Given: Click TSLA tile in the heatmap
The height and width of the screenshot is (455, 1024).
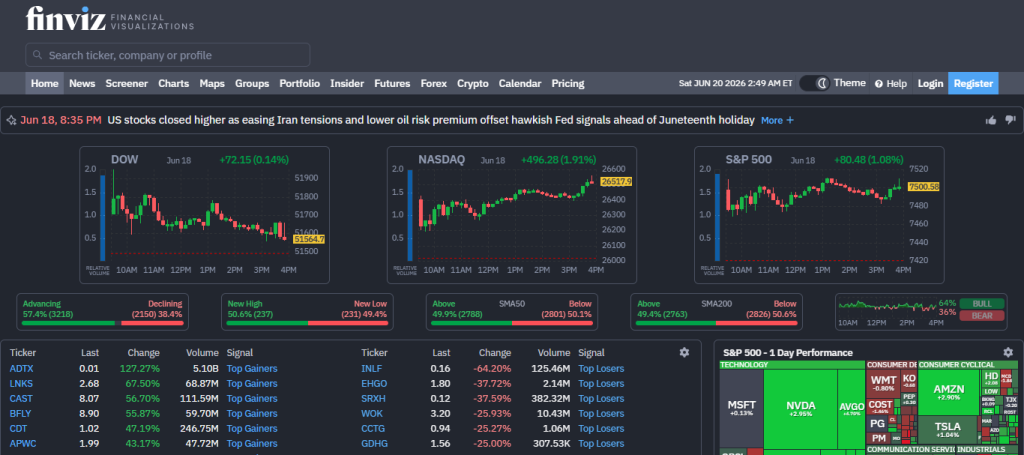Looking at the screenshot, I should (x=949, y=431).
